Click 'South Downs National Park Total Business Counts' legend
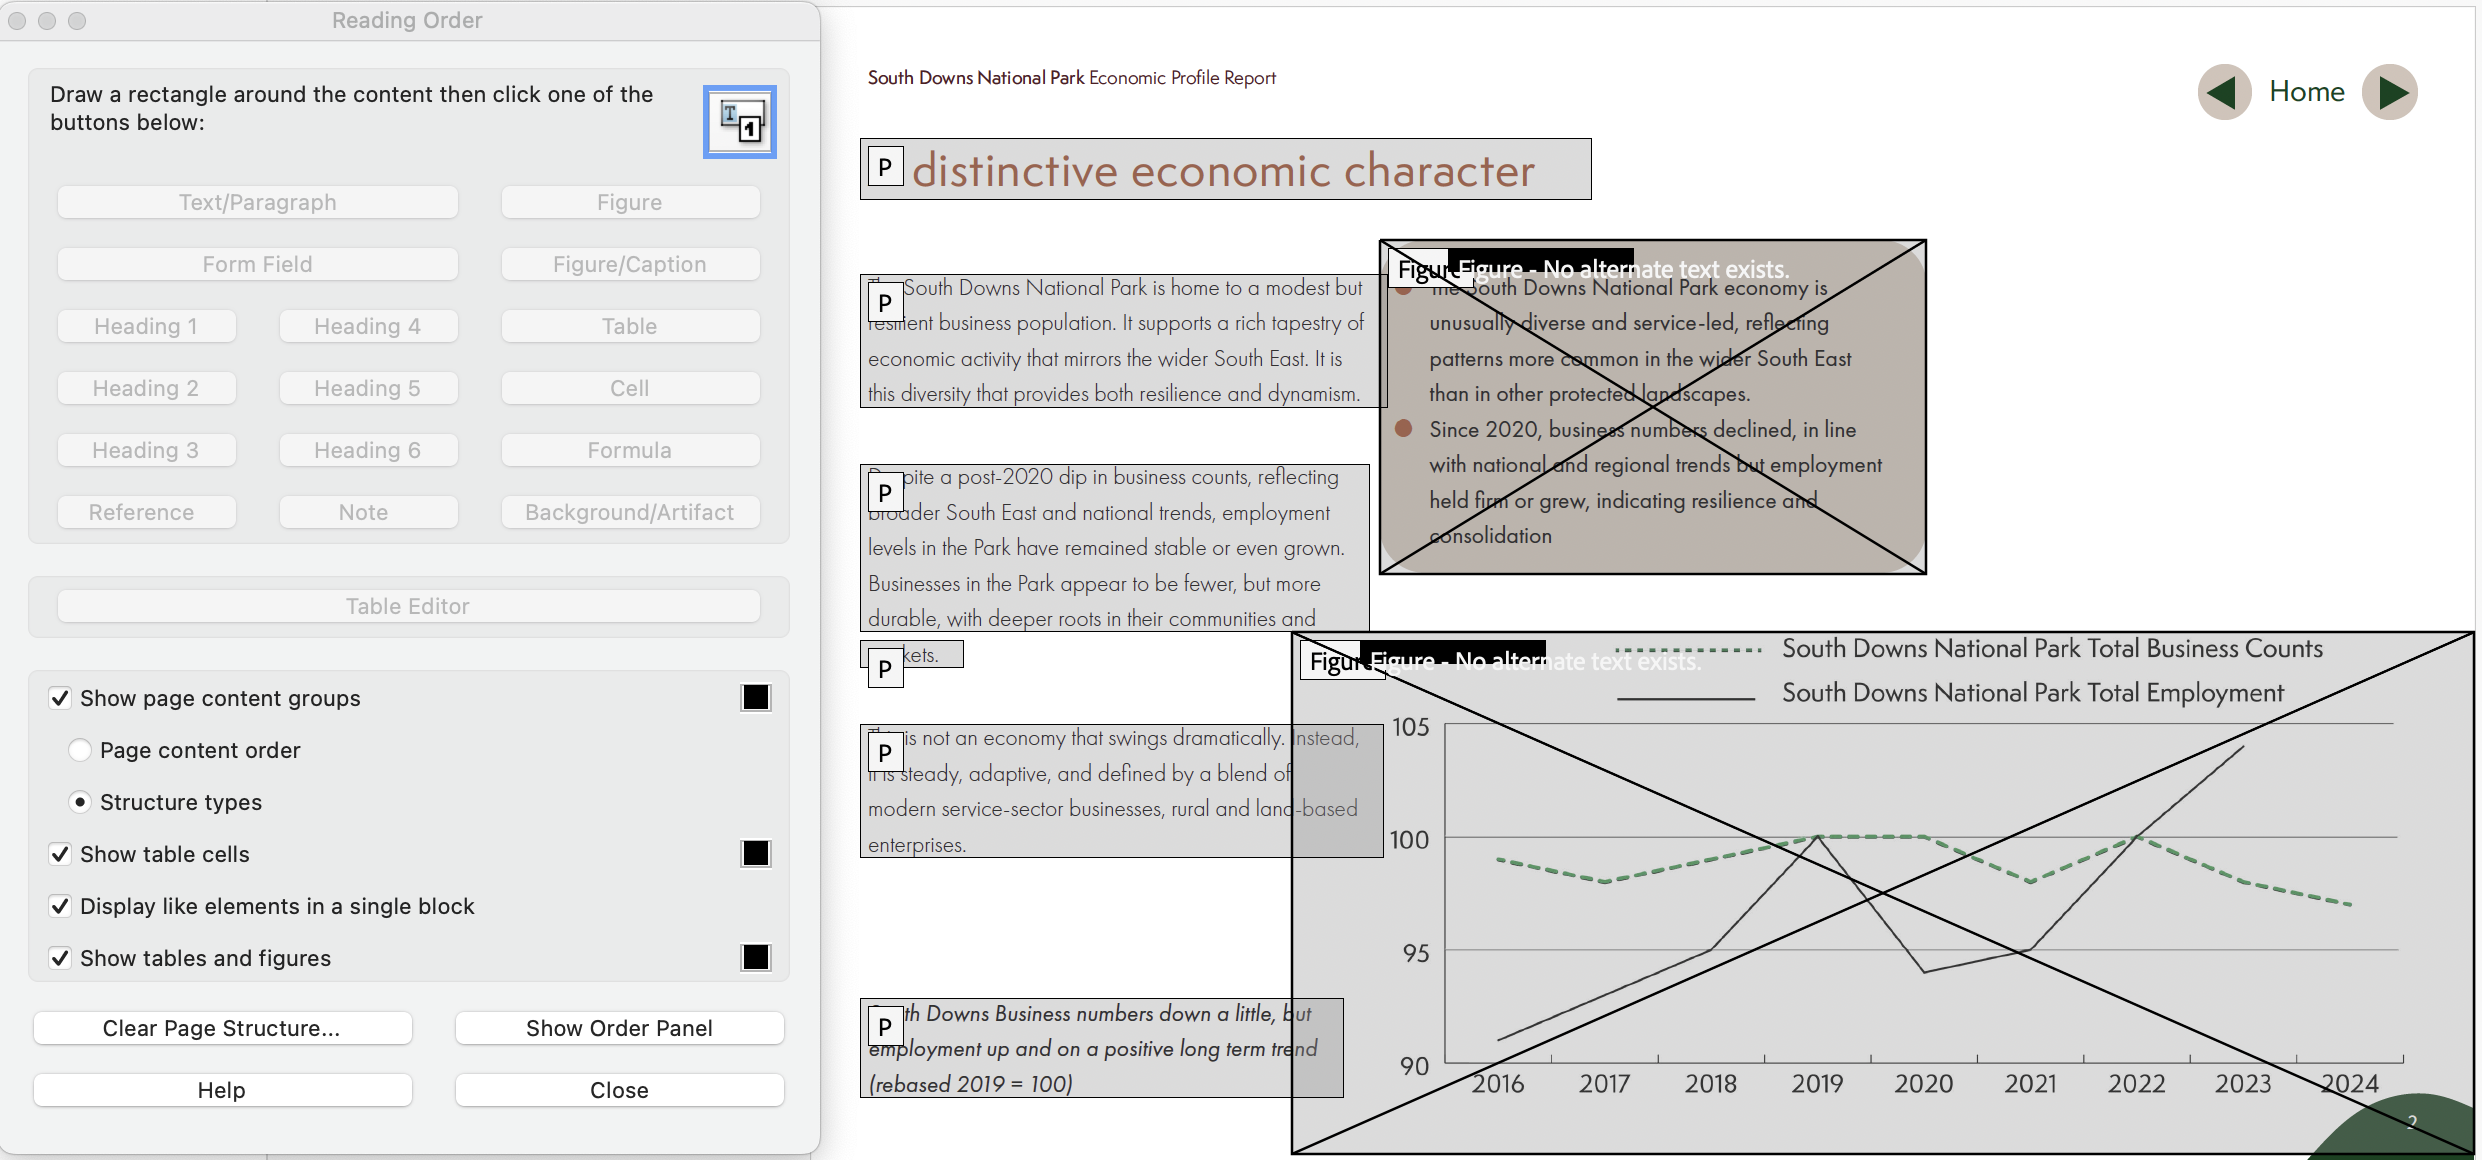Screen dimensions: 2482x1160 [x=2052, y=649]
